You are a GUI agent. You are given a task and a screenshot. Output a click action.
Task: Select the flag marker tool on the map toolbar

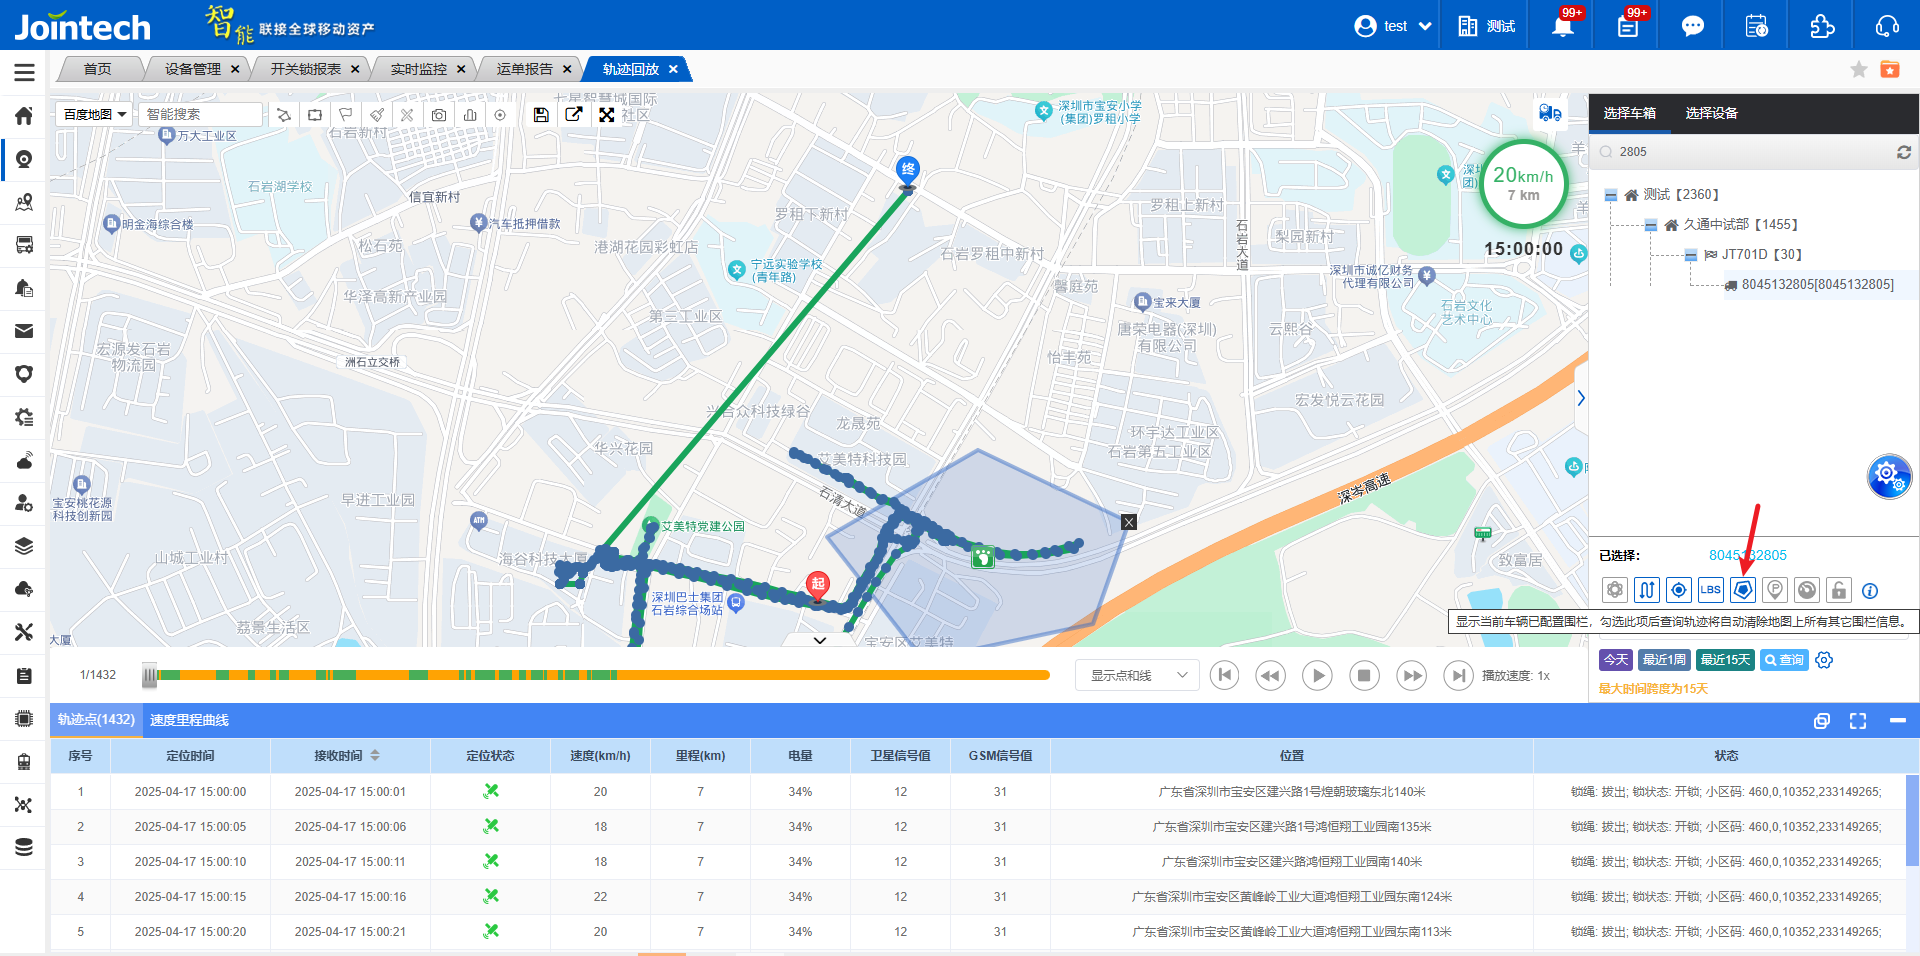346,115
